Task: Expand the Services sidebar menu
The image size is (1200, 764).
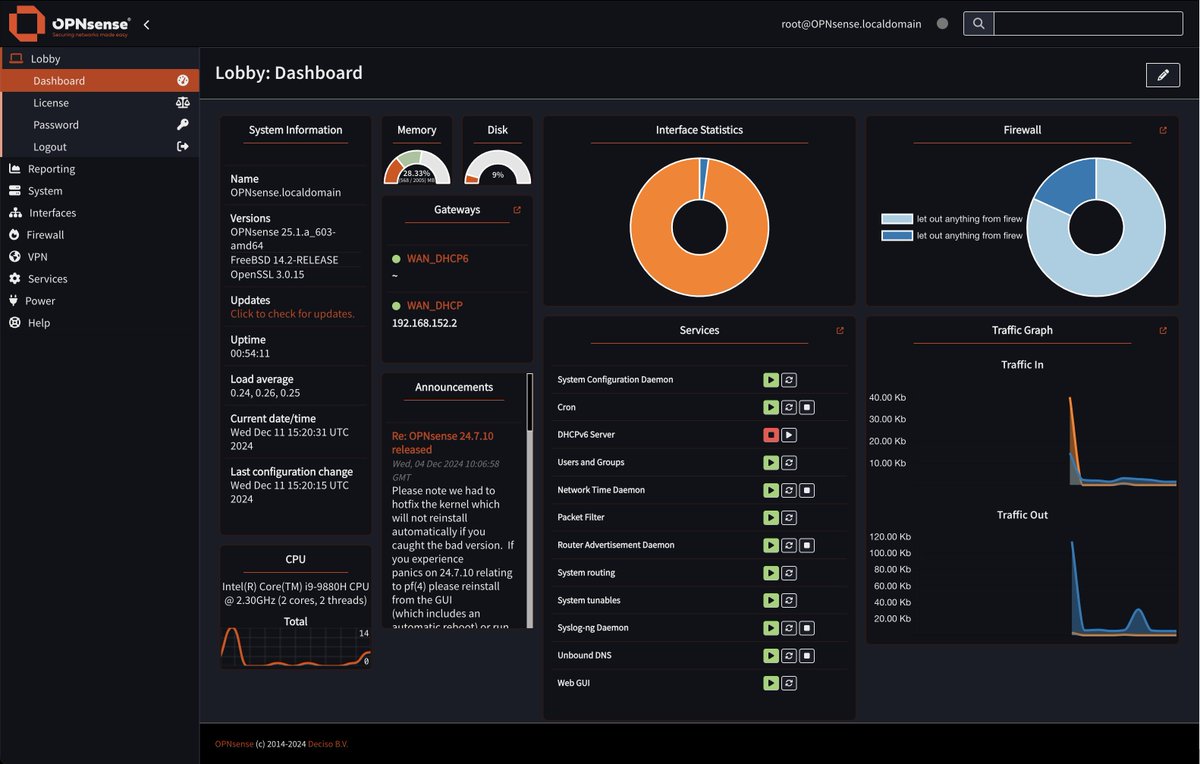Action: click(x=100, y=279)
